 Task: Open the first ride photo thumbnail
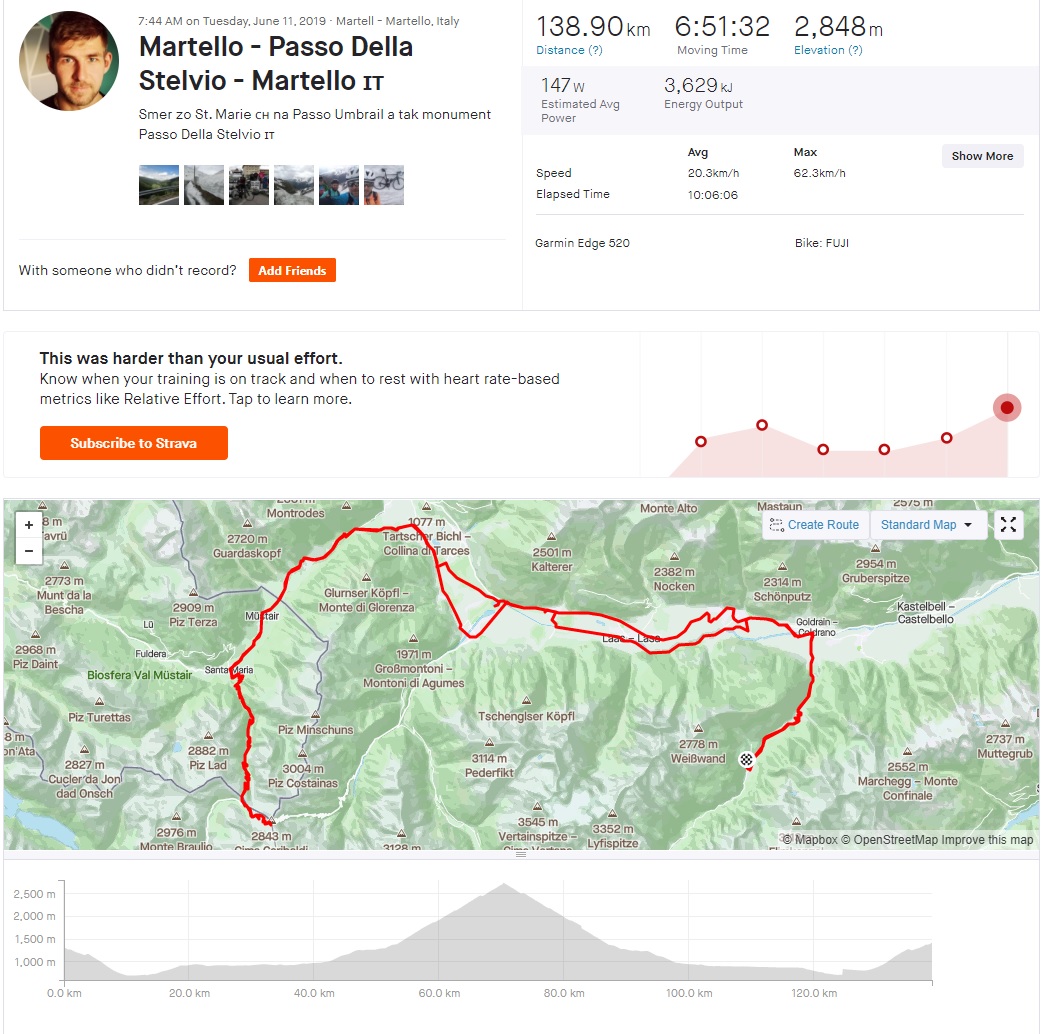tap(159, 185)
